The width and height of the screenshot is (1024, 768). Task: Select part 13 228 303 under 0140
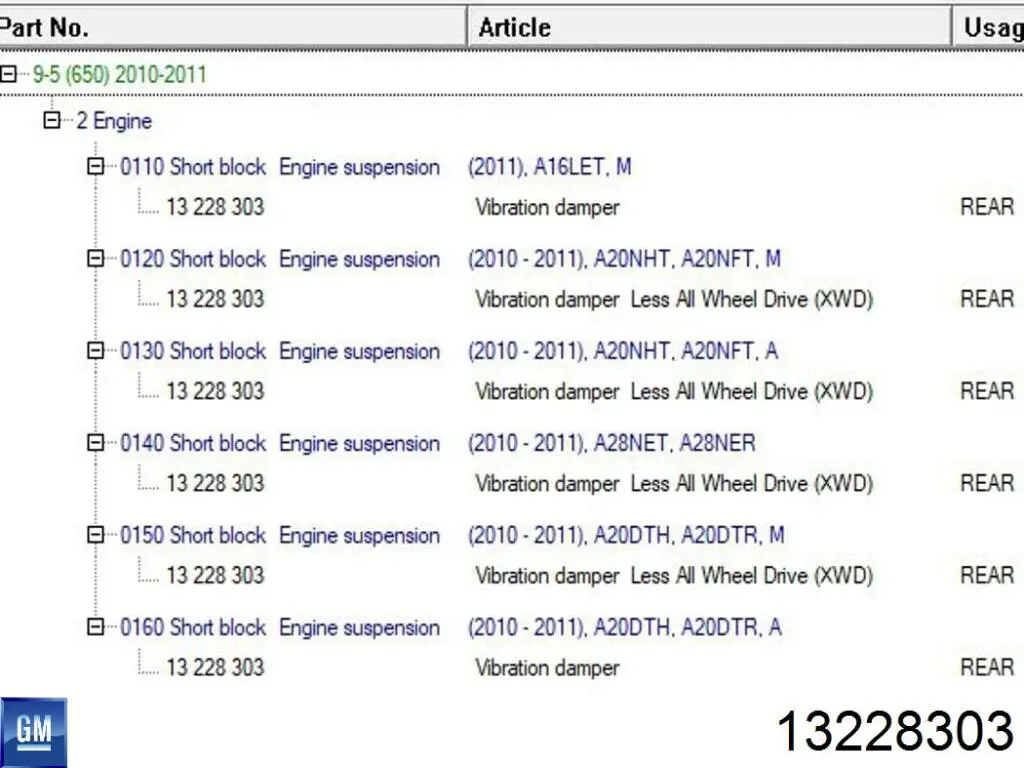point(216,483)
